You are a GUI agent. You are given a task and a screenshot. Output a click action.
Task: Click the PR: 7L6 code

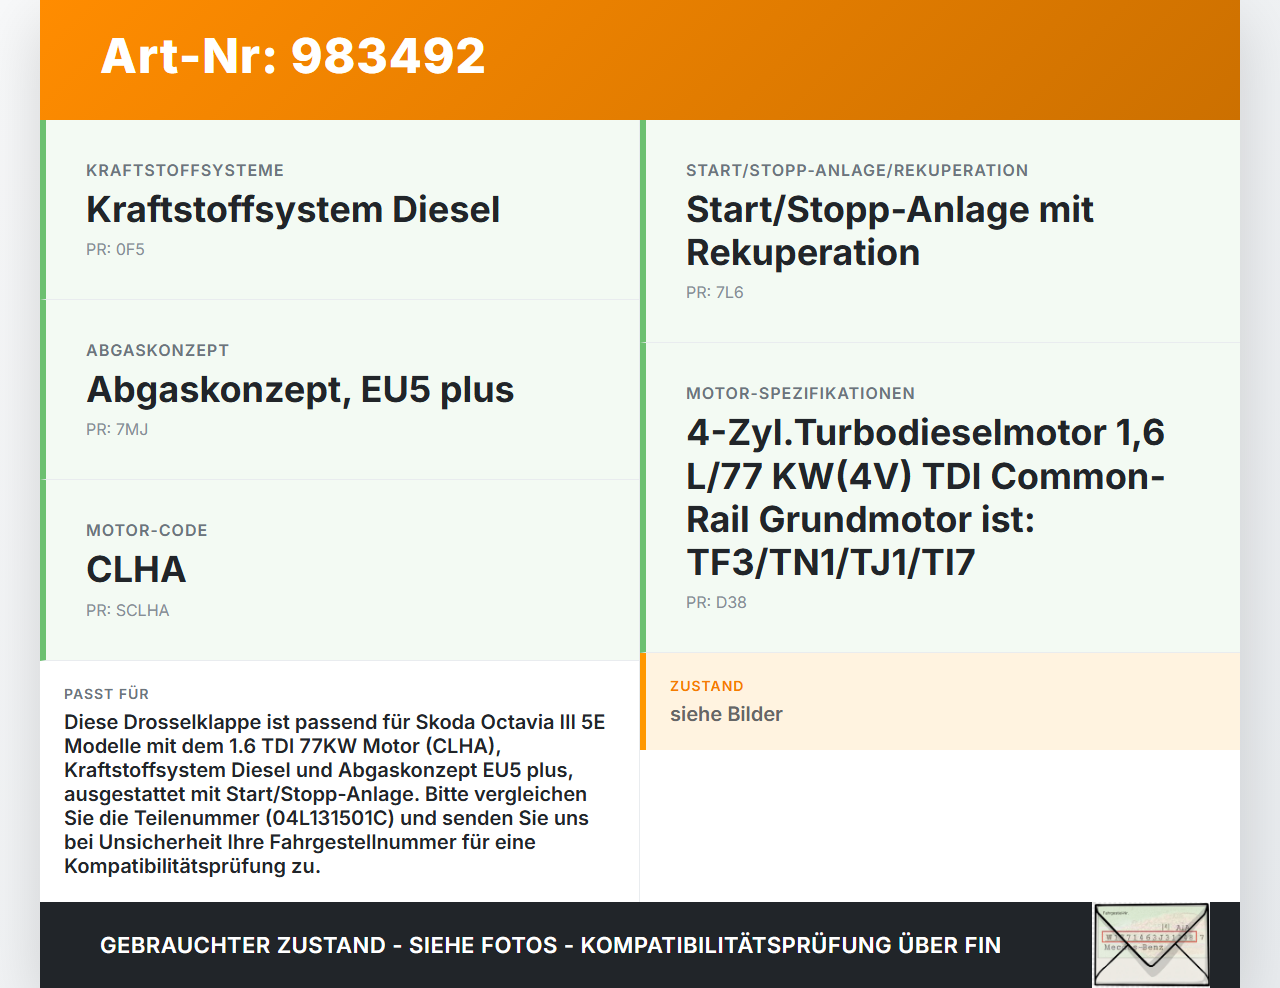pyautogui.click(x=715, y=292)
